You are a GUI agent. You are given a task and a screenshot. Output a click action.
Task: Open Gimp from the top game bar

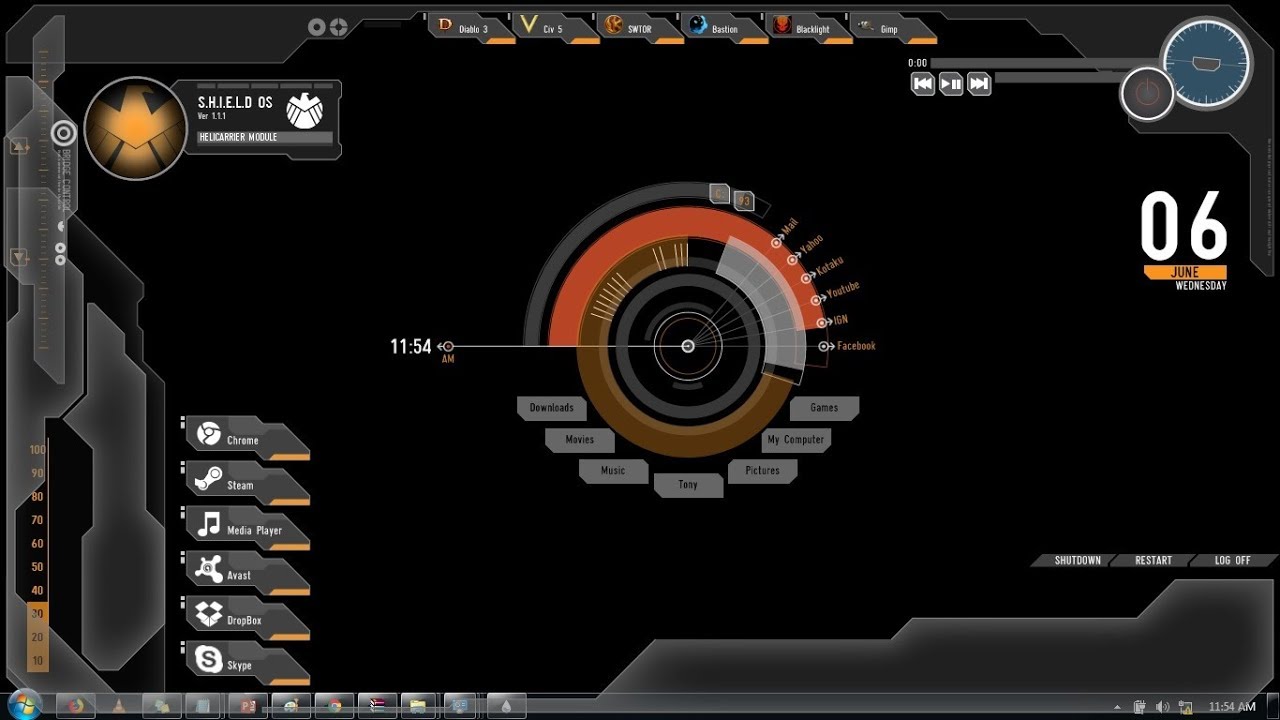tap(886, 28)
